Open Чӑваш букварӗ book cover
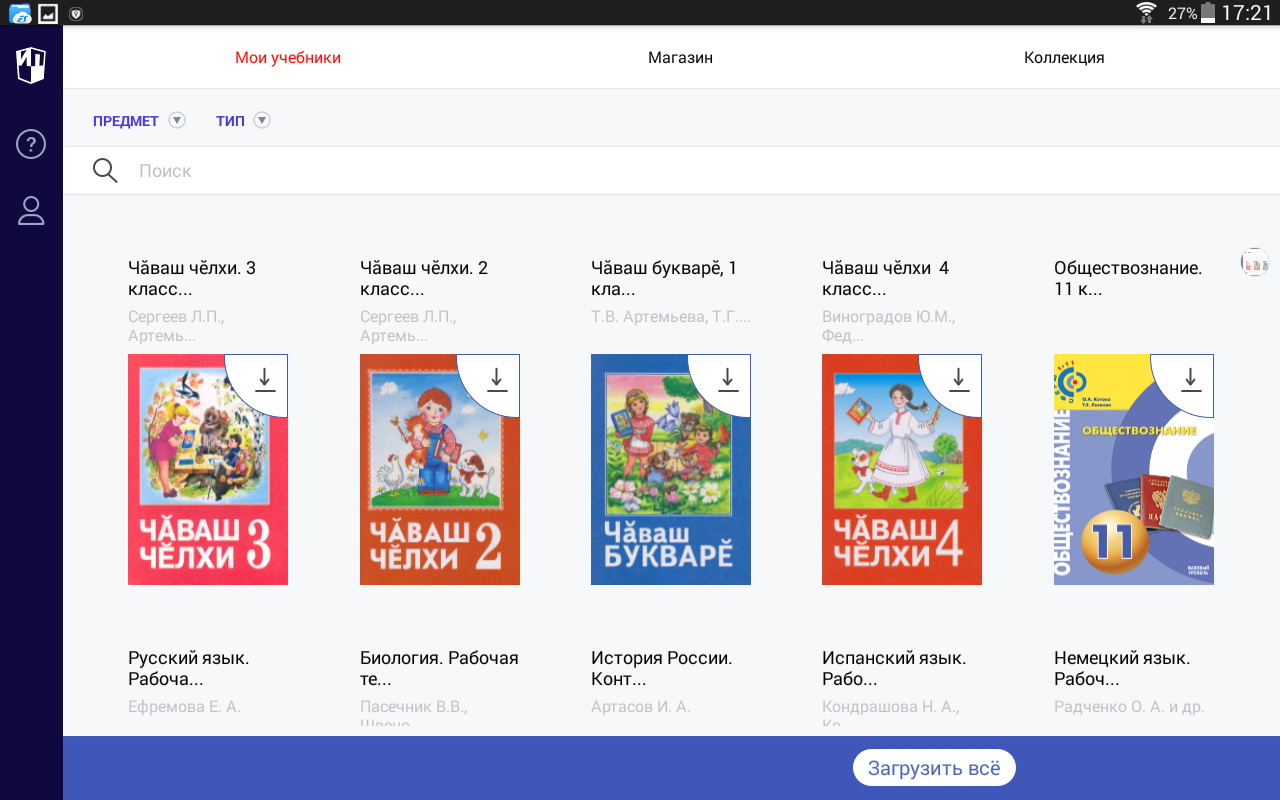Screen dimensions: 1280x800 [x=671, y=469]
